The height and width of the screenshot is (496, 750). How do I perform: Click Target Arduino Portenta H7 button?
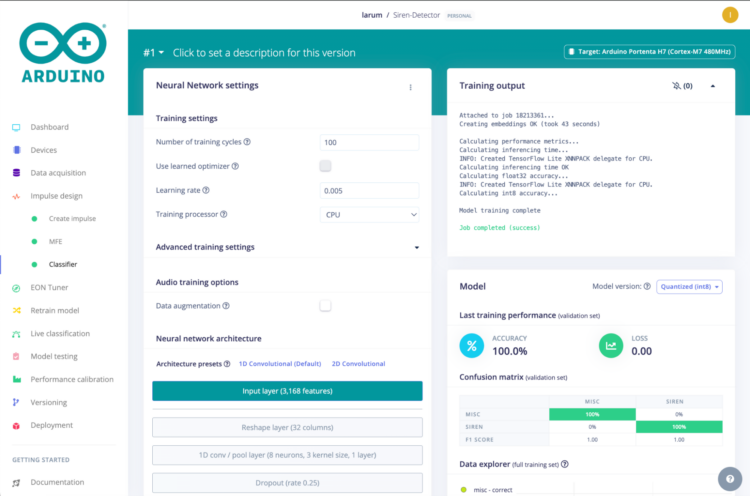[650, 52]
